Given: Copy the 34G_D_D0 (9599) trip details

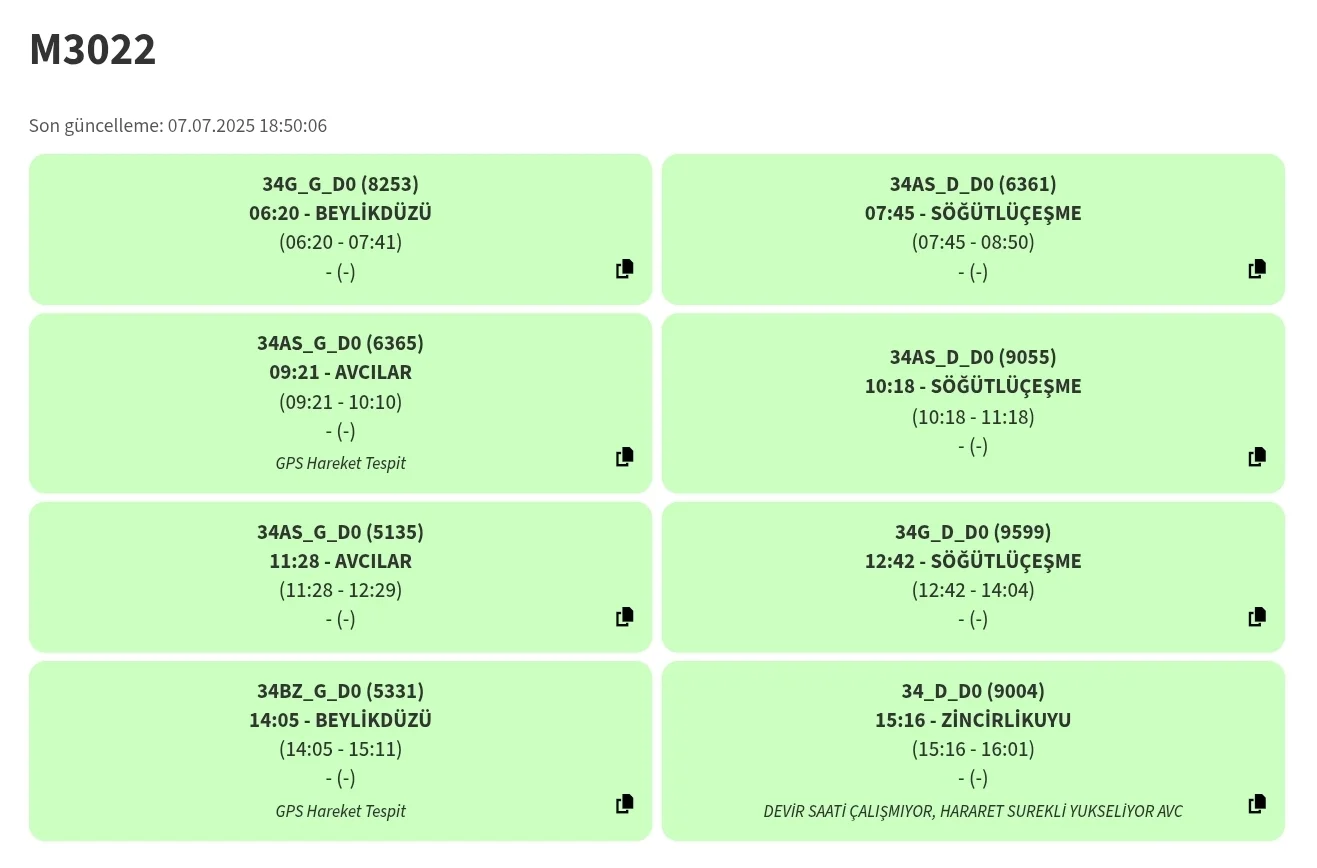Looking at the screenshot, I should coord(1257,617).
